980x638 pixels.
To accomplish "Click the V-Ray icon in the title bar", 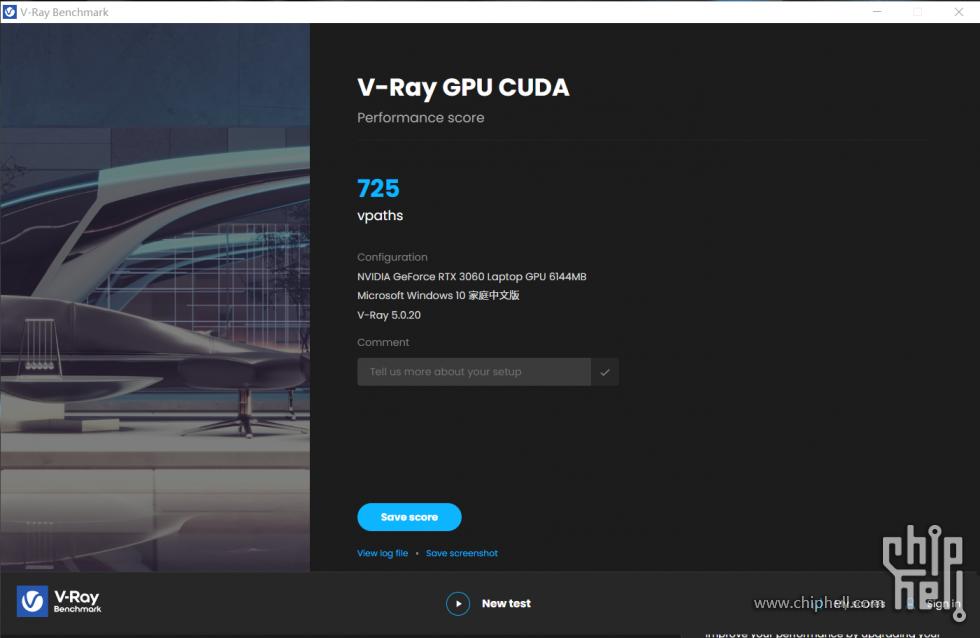I will [10, 11].
